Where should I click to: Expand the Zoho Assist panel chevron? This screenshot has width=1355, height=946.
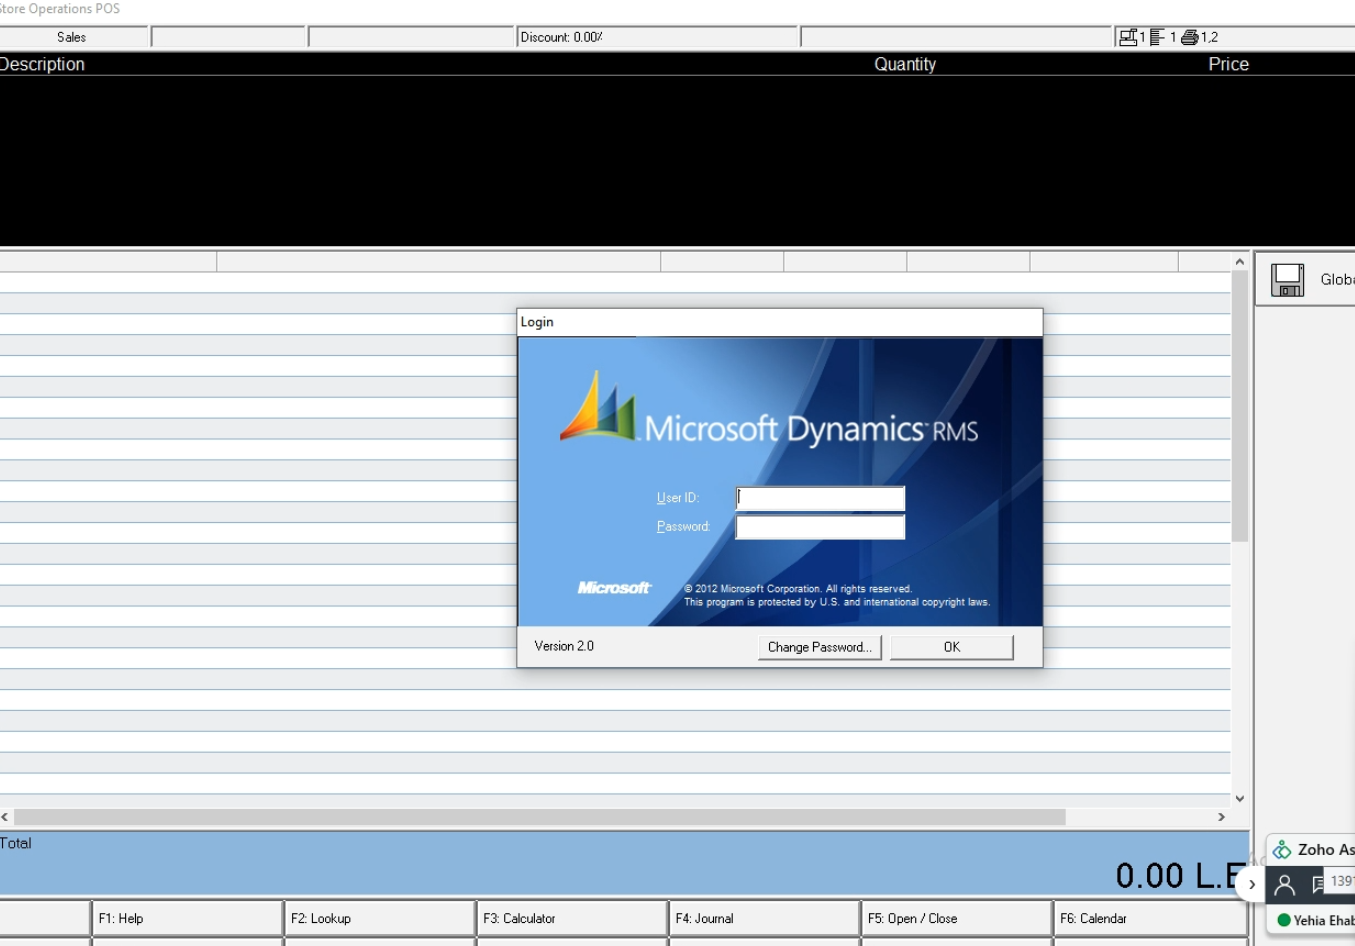pyautogui.click(x=1251, y=884)
